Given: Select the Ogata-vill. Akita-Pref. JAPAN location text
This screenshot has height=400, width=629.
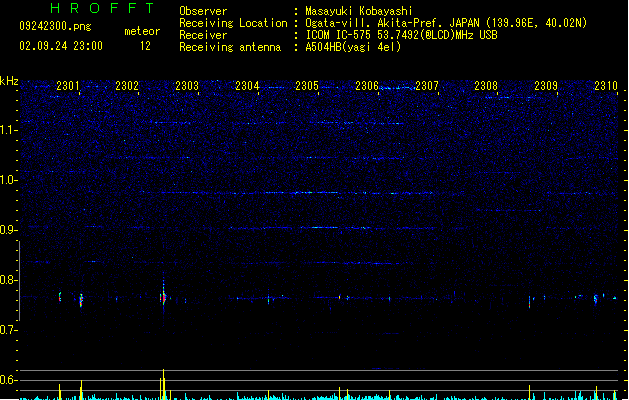Looking at the screenshot, I should click(446, 23).
